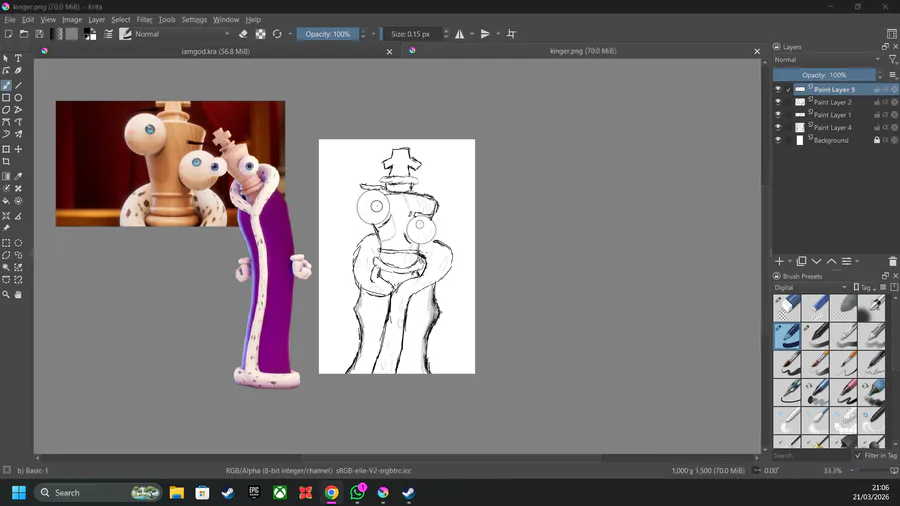Unlock the Background layer lock icon

(x=877, y=140)
